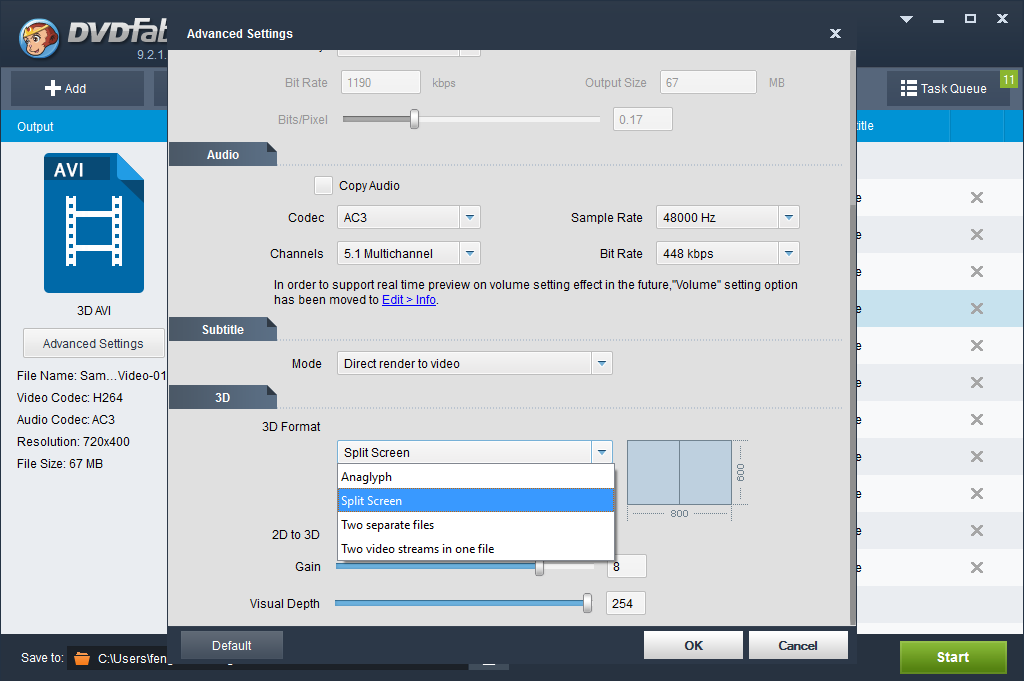Click the Resolution: 720x400 text
The height and width of the screenshot is (681, 1024).
point(73,441)
